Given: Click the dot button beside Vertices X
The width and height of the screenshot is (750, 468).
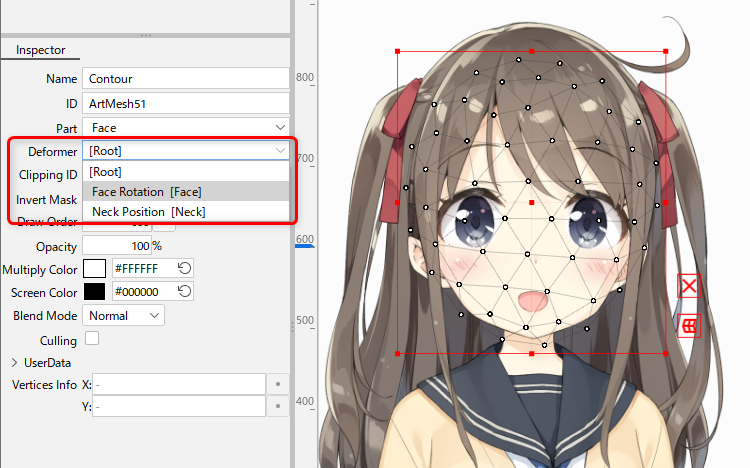Looking at the screenshot, I should (x=278, y=384).
